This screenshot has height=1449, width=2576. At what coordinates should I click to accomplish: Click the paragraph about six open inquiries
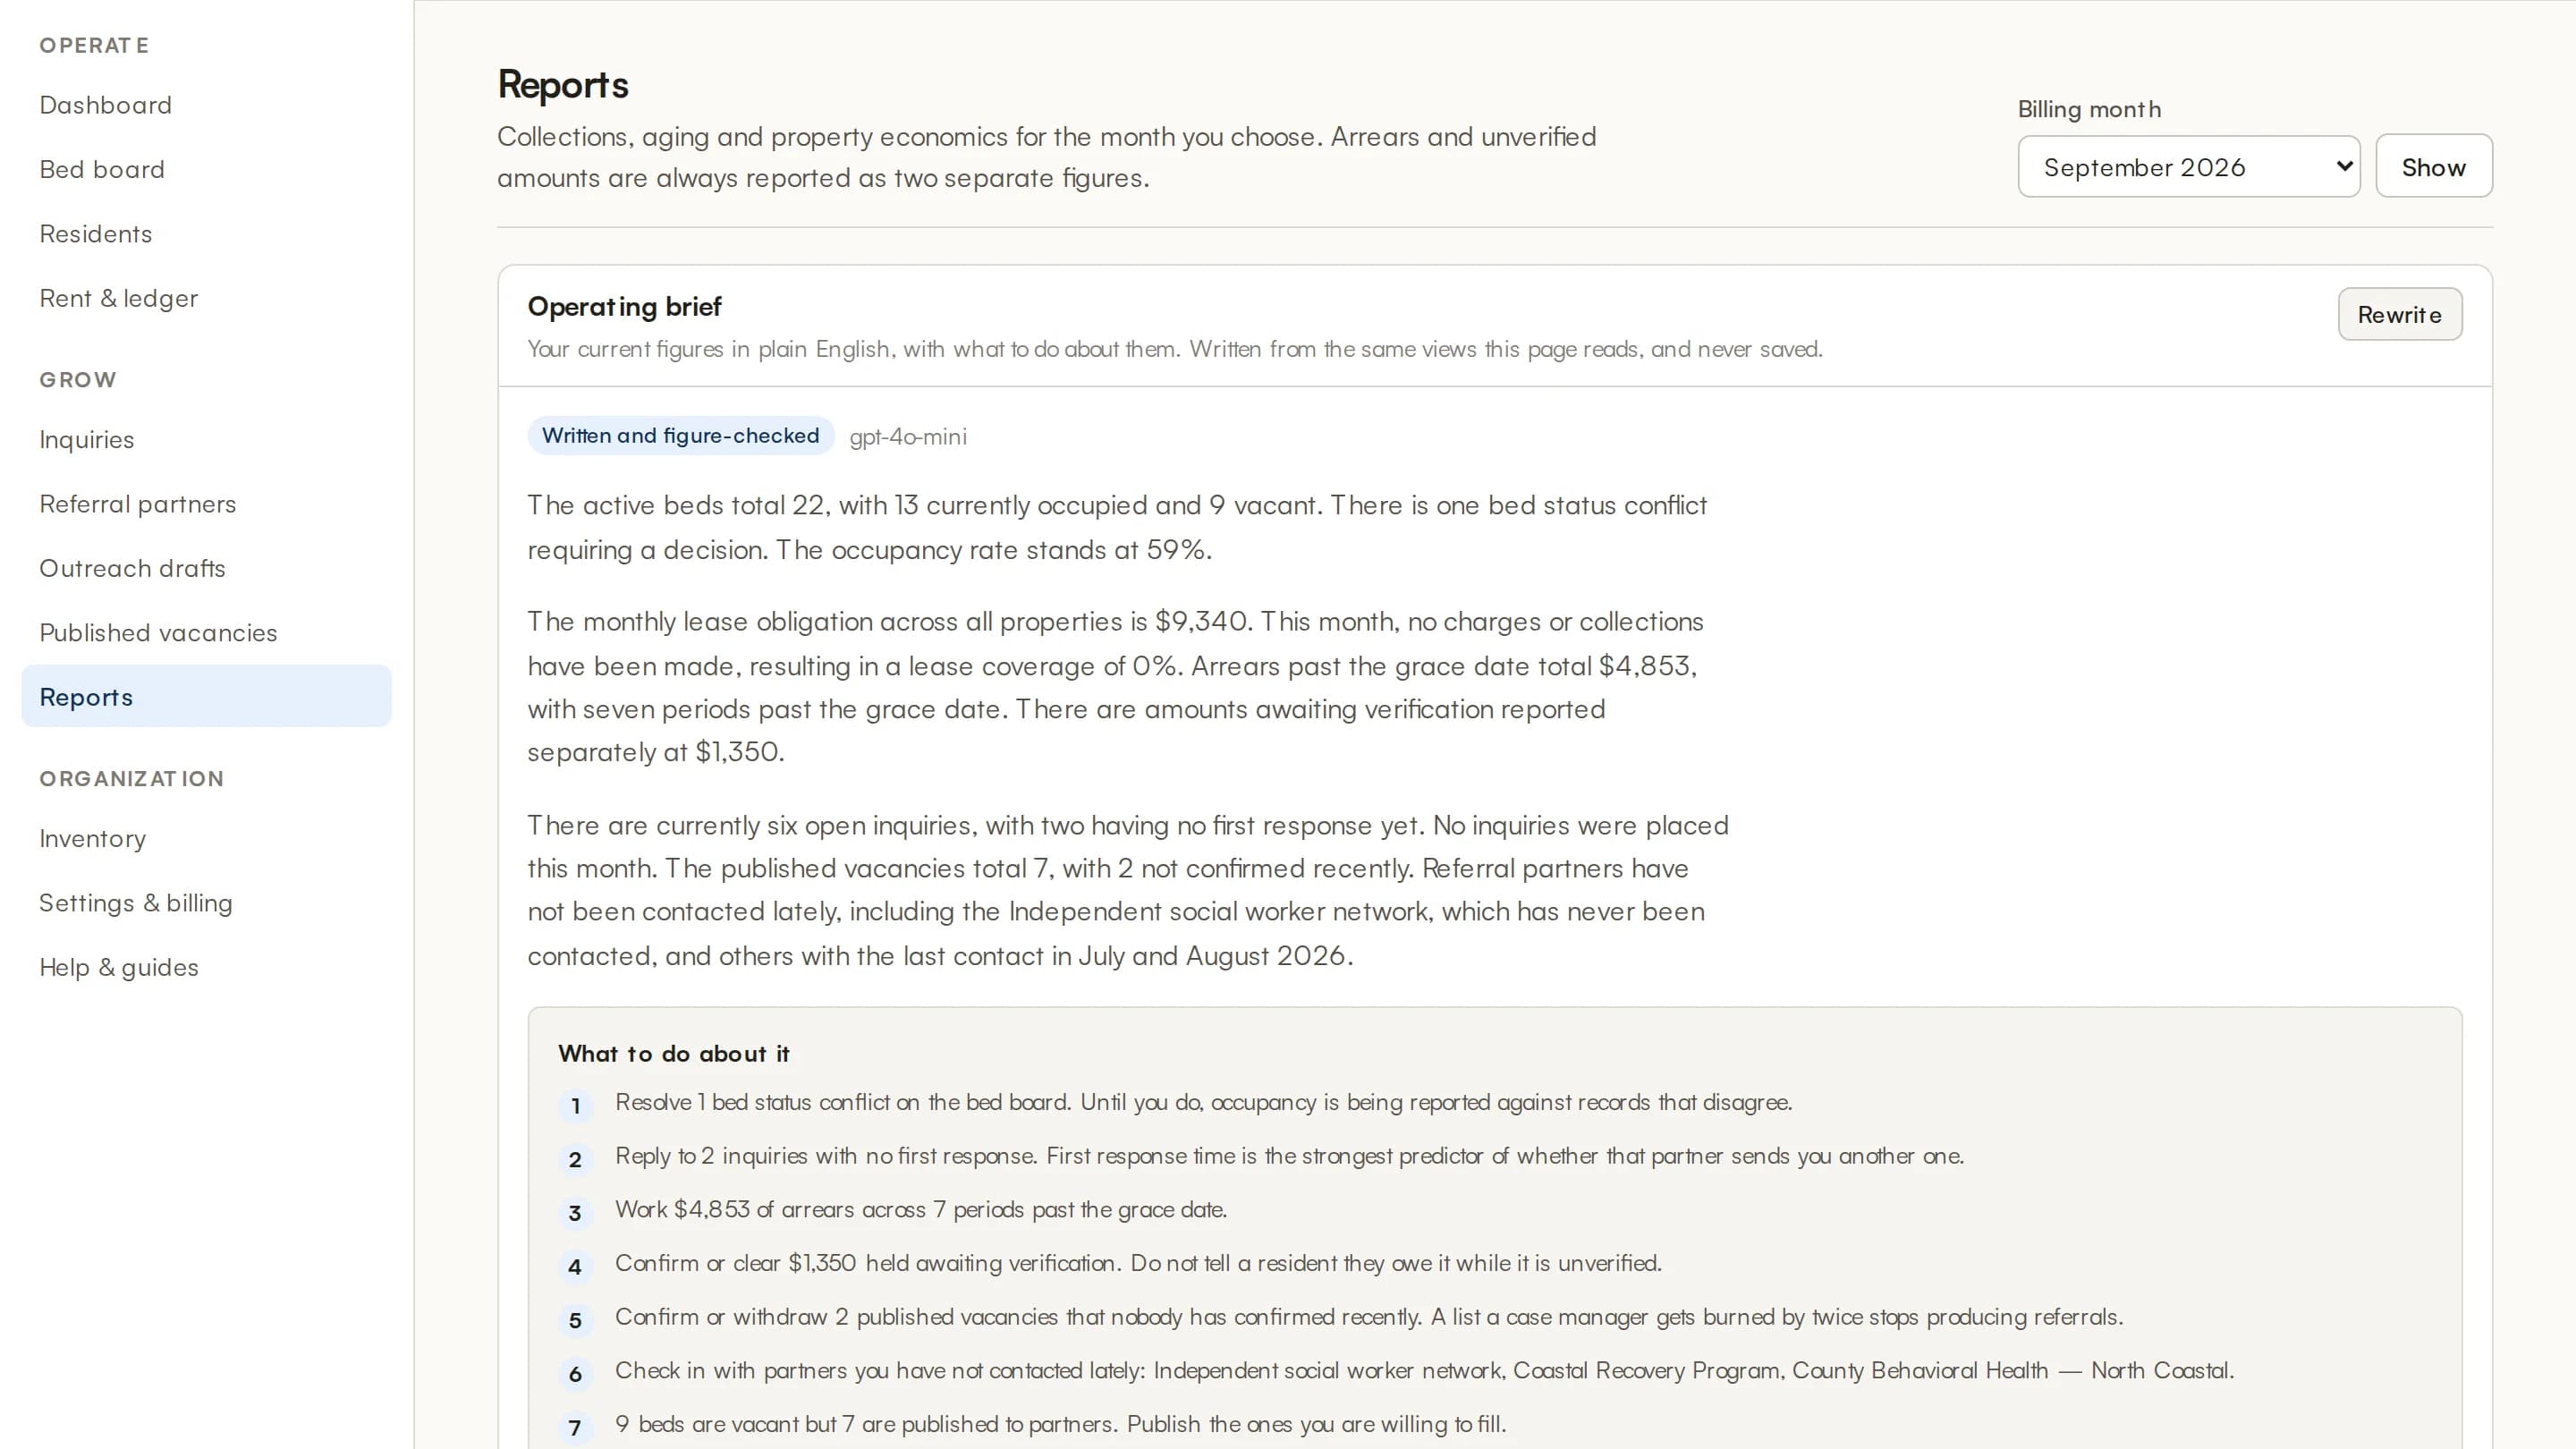click(x=1128, y=890)
